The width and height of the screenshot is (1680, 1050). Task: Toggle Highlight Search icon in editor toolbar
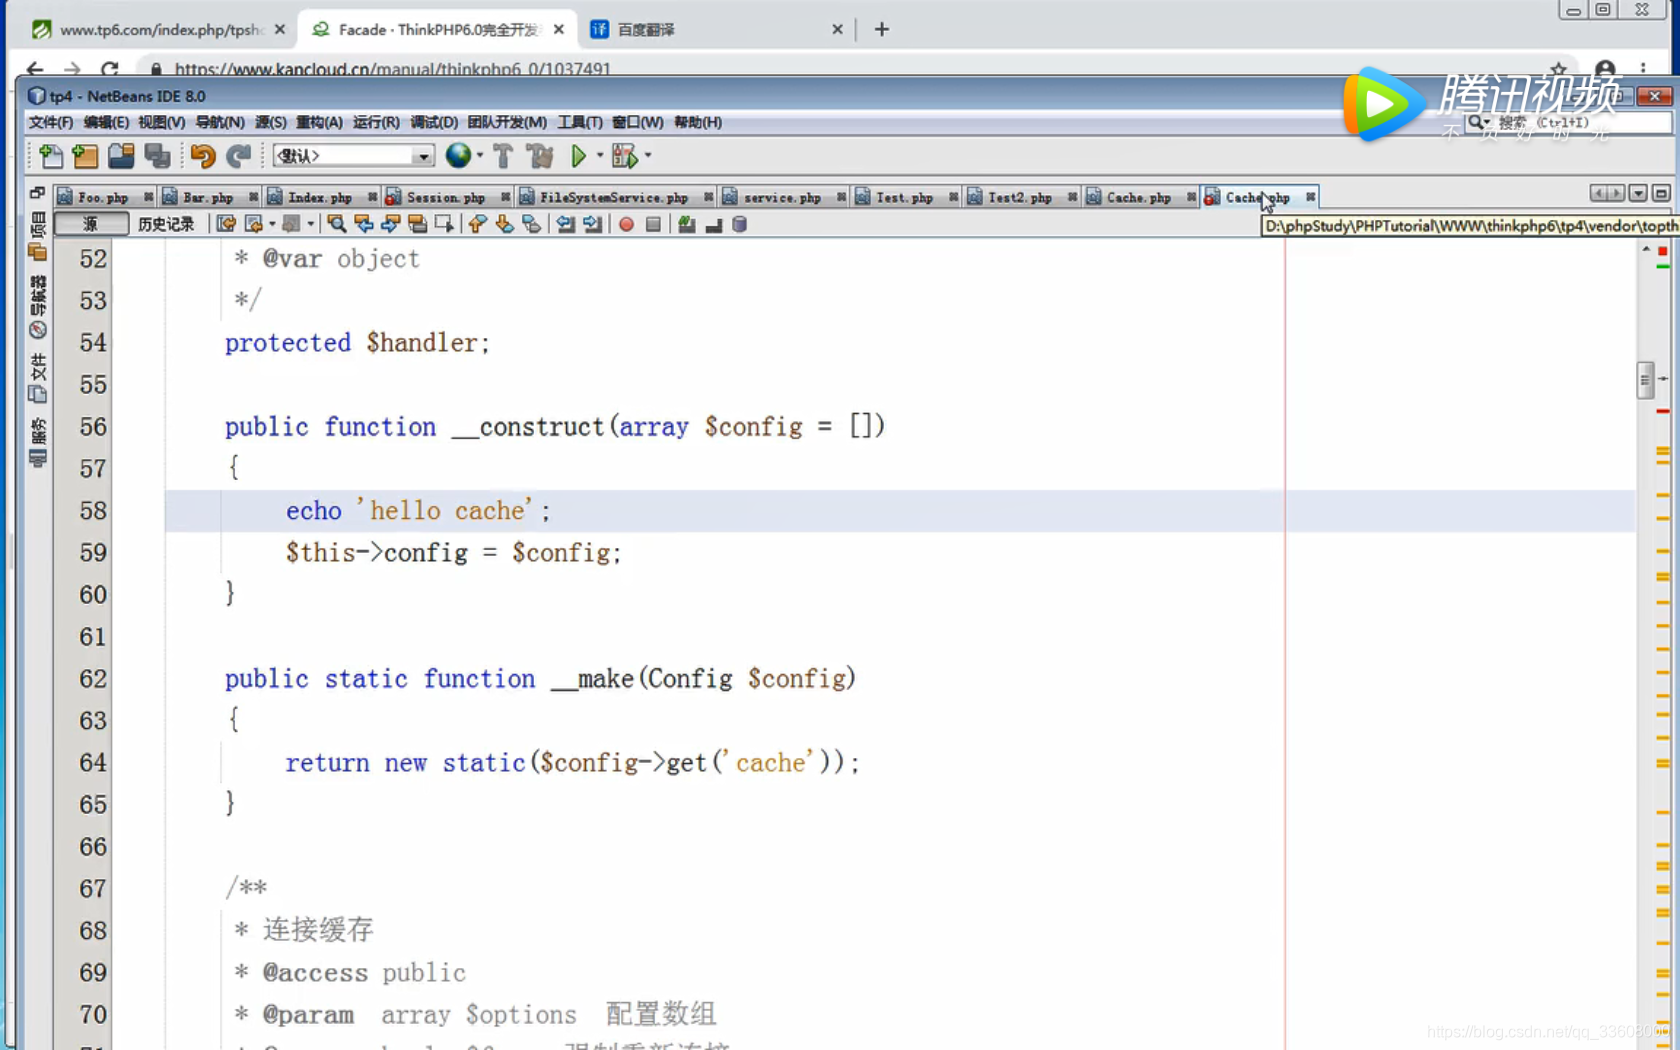pos(417,224)
